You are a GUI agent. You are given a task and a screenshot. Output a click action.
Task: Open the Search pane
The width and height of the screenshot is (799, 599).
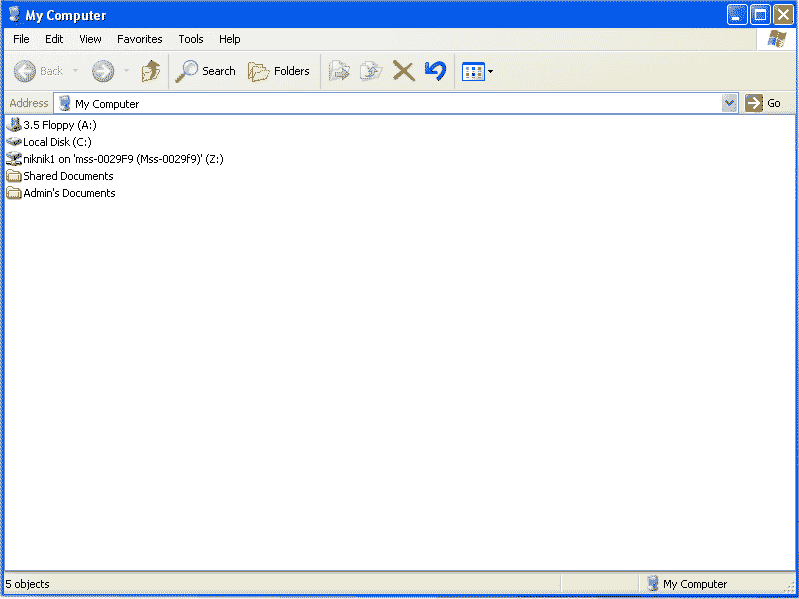click(205, 71)
